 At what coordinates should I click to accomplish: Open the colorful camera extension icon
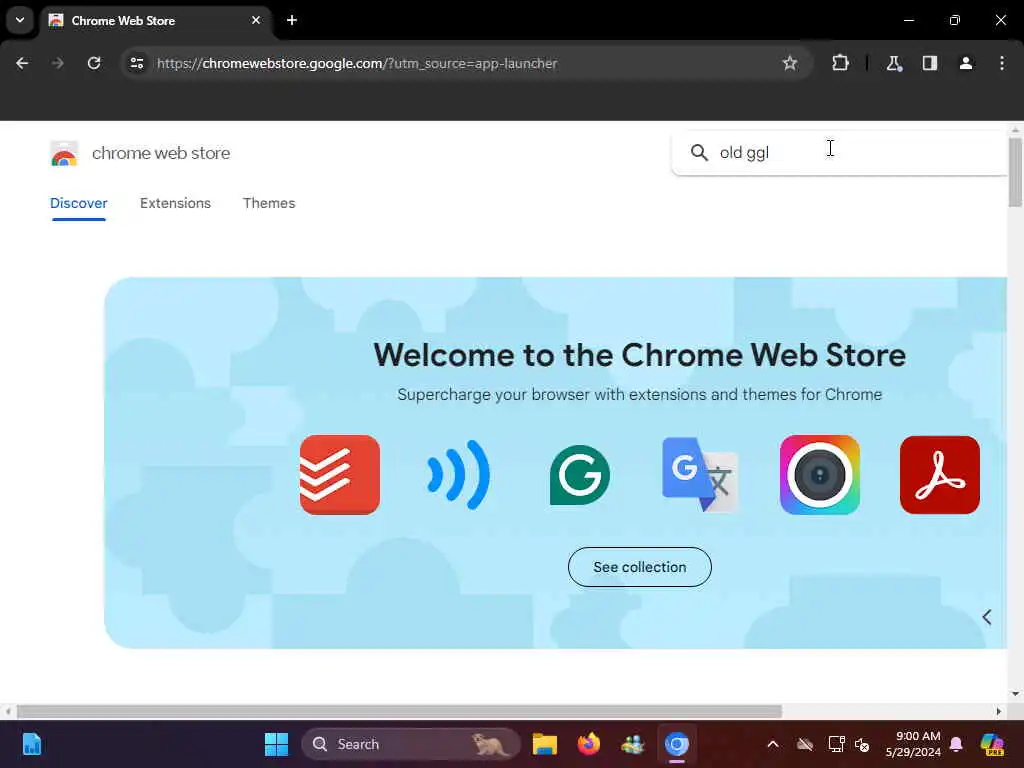[x=820, y=475]
